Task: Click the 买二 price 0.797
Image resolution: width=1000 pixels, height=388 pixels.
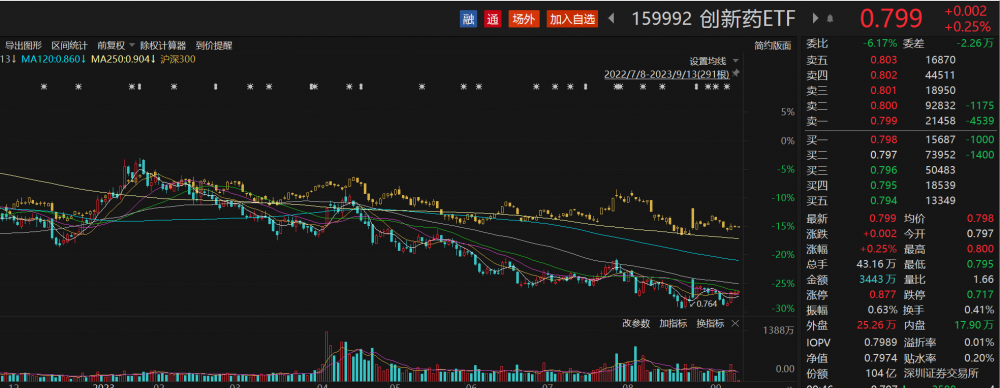Action: pos(885,155)
